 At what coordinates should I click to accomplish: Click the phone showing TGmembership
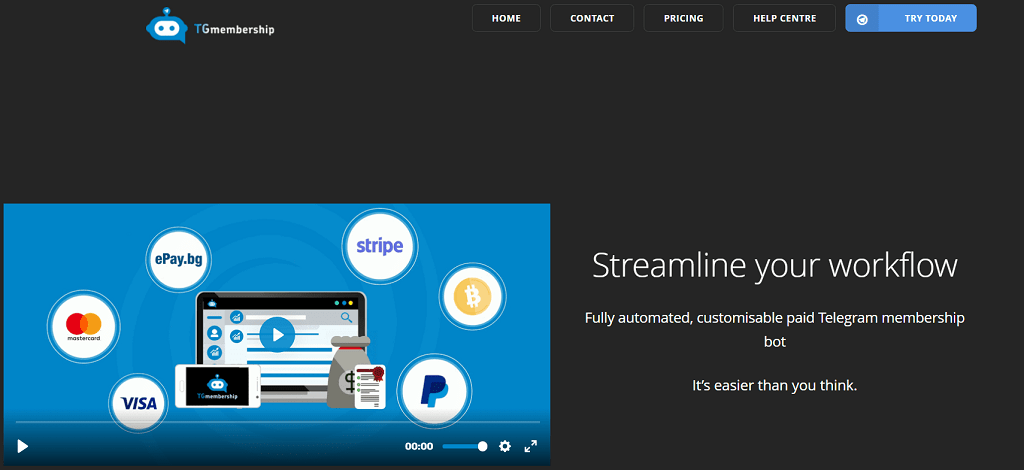(217, 386)
